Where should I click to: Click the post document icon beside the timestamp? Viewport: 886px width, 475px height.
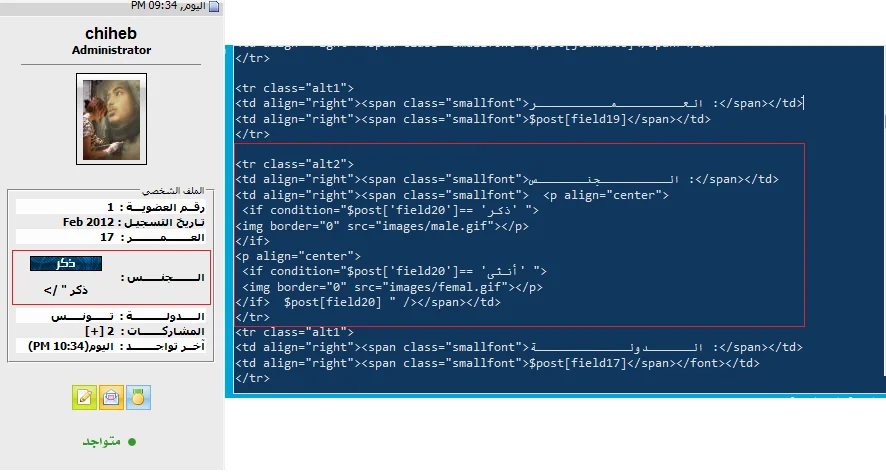(x=218, y=6)
